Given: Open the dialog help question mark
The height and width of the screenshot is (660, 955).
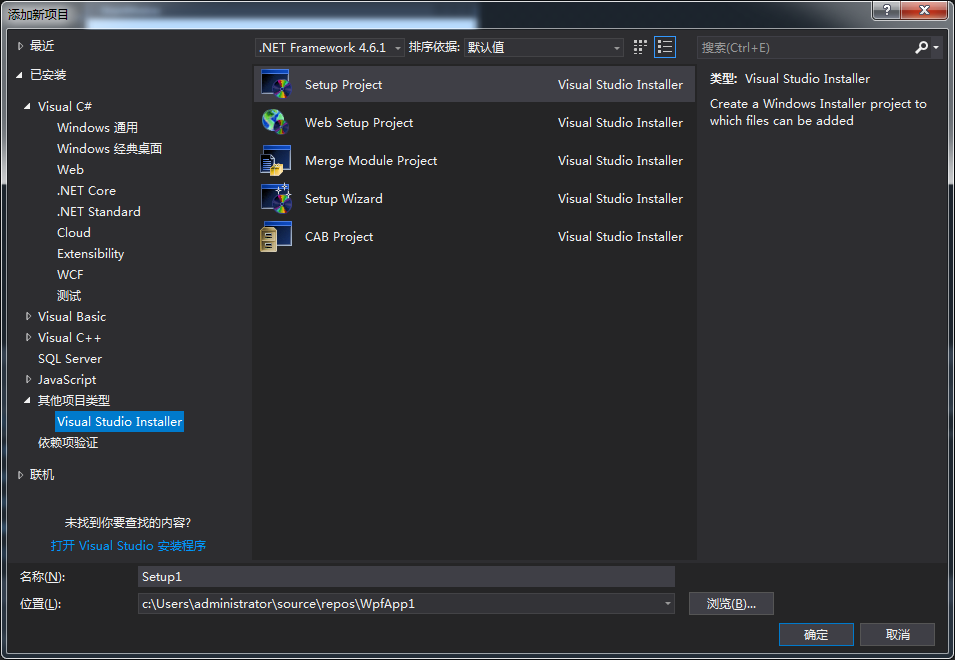Looking at the screenshot, I should tap(887, 10).
